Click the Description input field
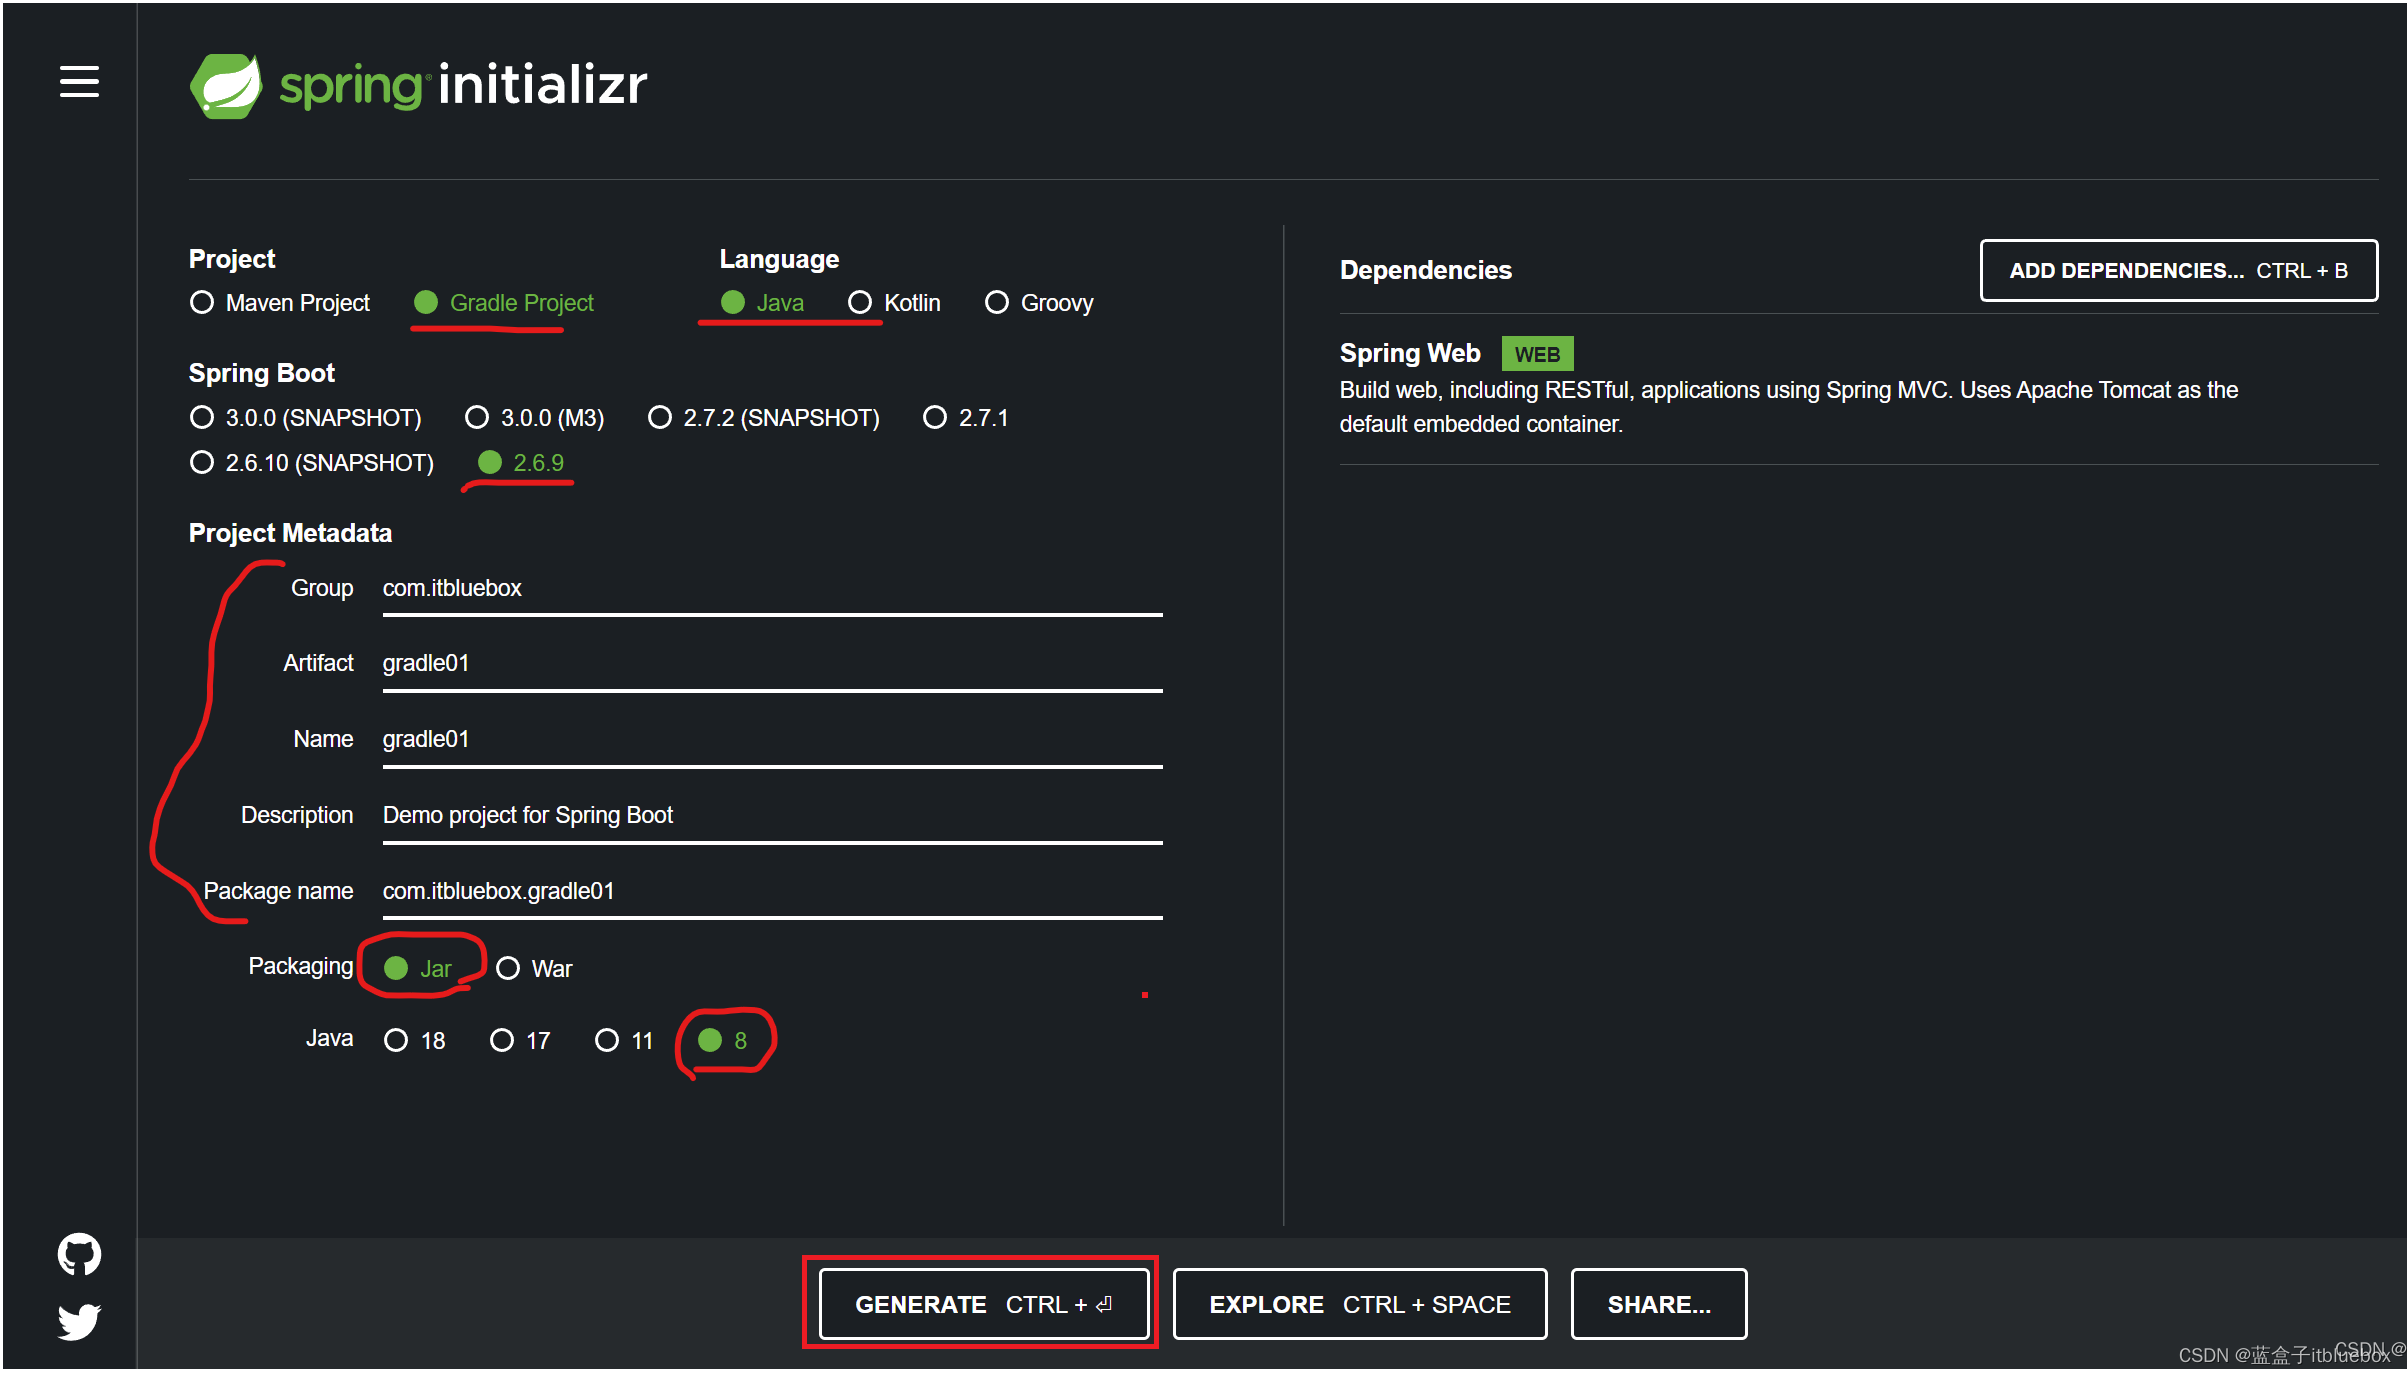The width and height of the screenshot is (2407, 1375). click(x=772, y=816)
